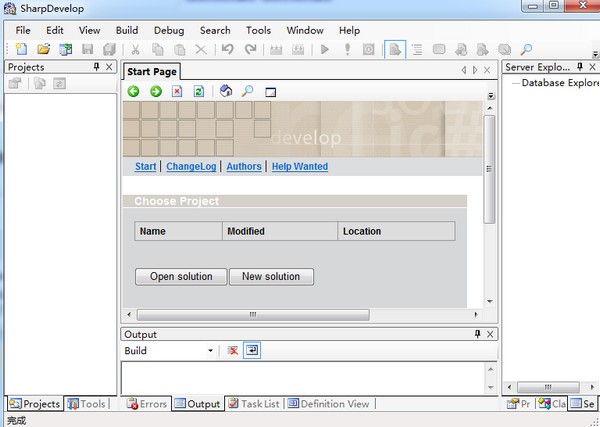Viewport: 600px width, 427px height.
Task: Switch to the Definition View tab
Action: [x=329, y=404]
